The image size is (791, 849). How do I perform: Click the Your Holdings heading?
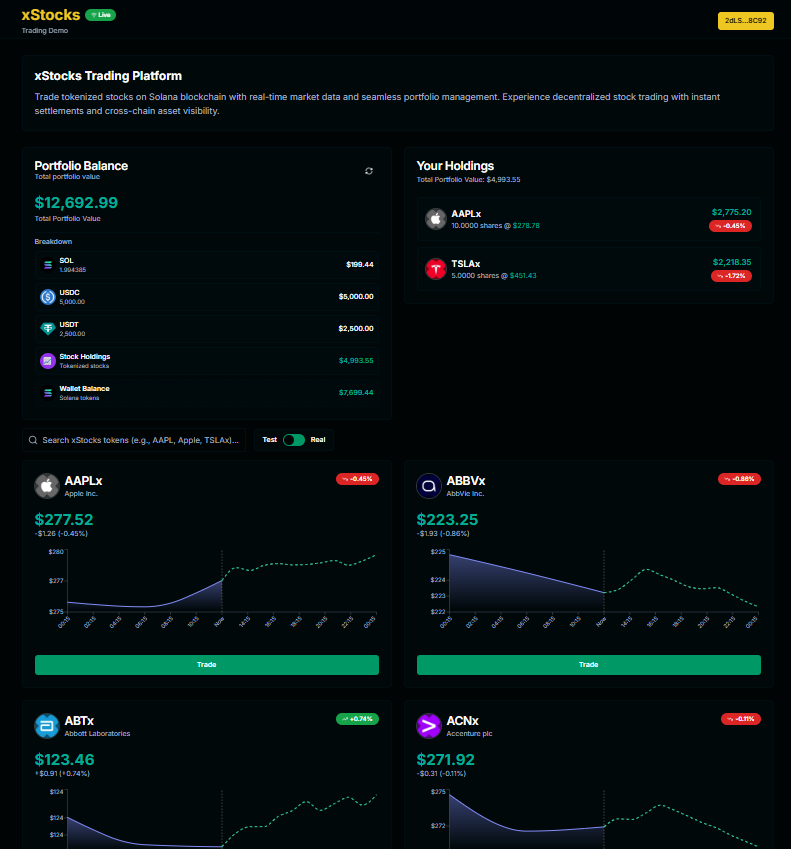[x=455, y=166]
